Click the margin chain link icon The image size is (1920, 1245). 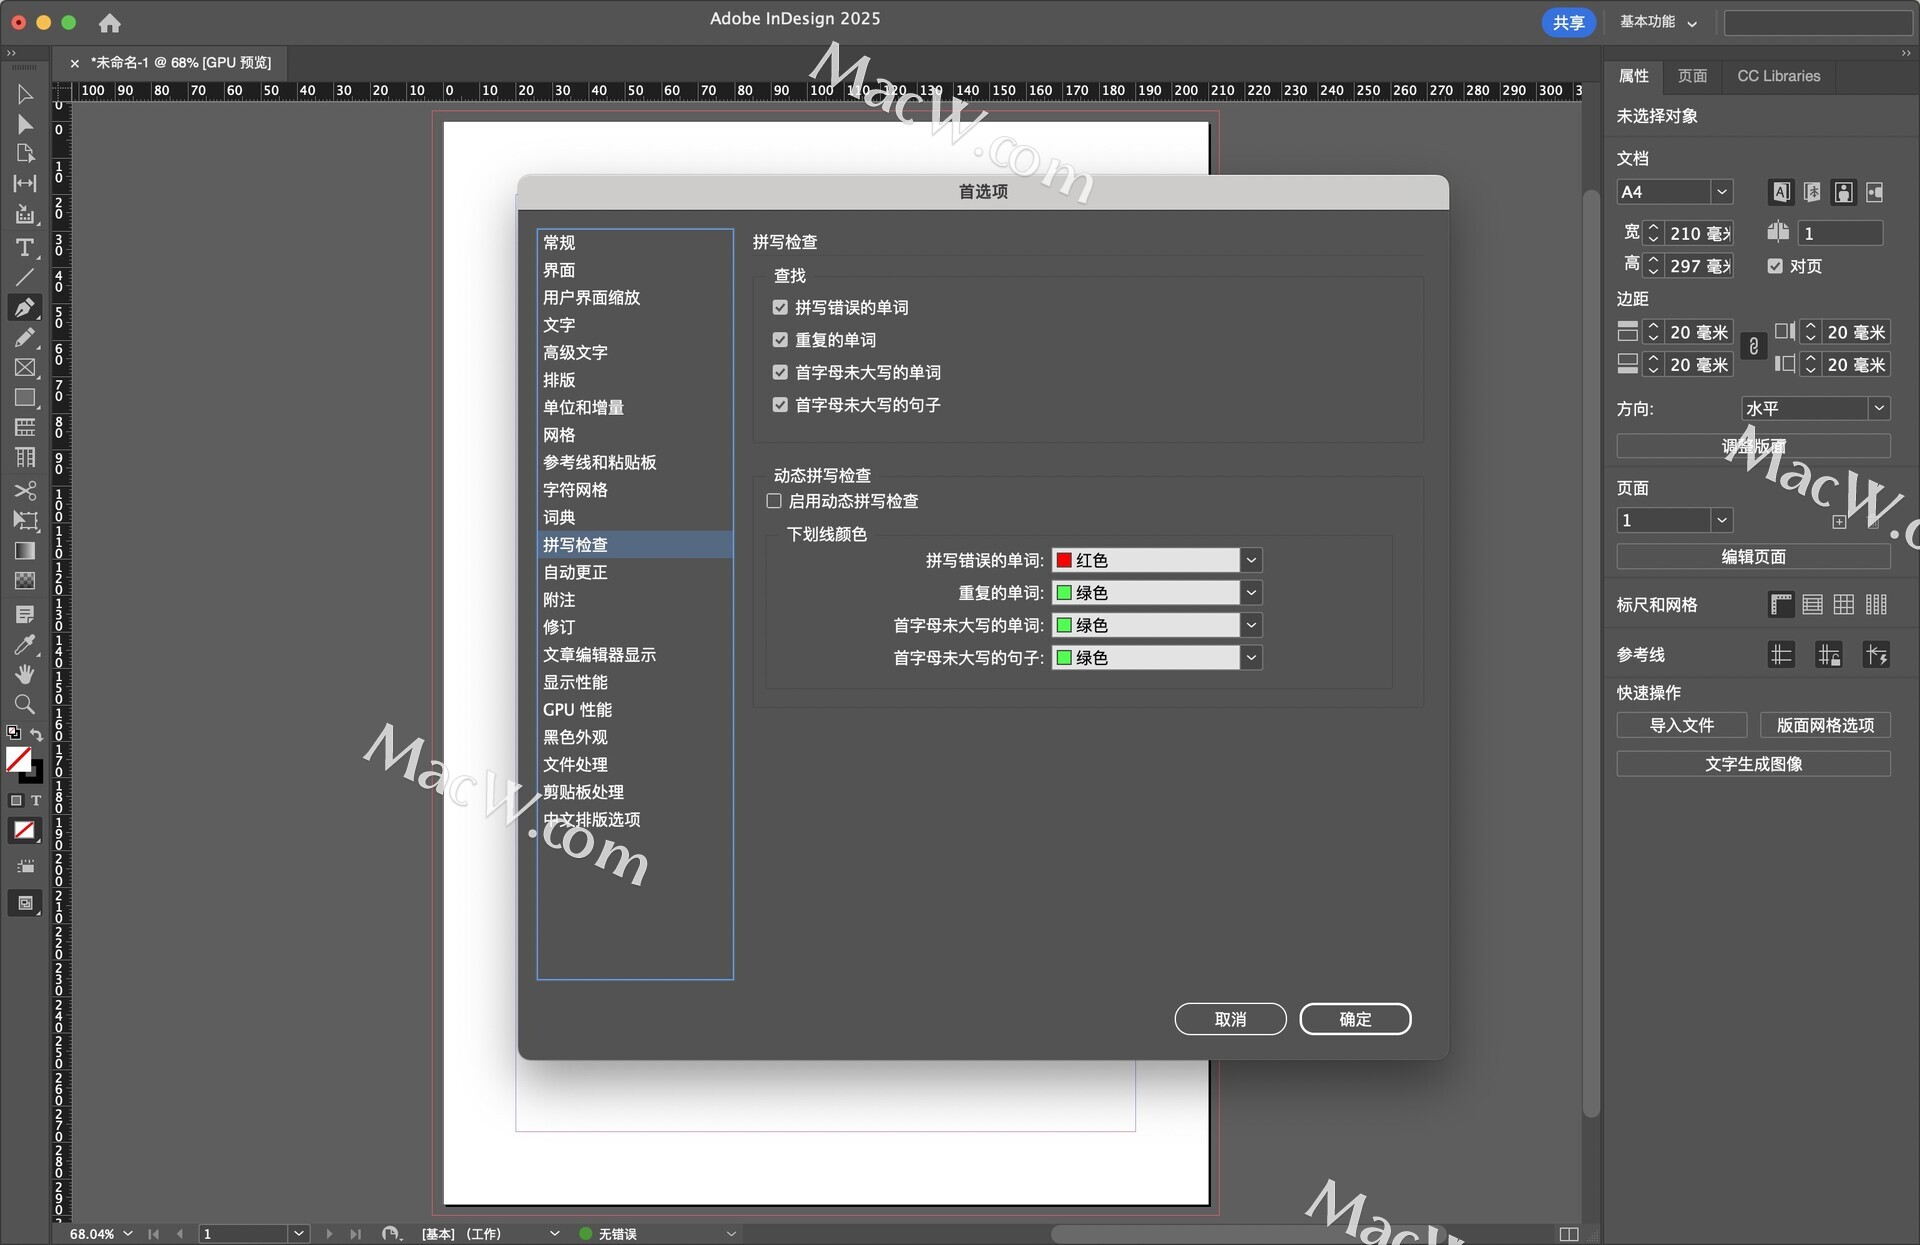pos(1753,347)
